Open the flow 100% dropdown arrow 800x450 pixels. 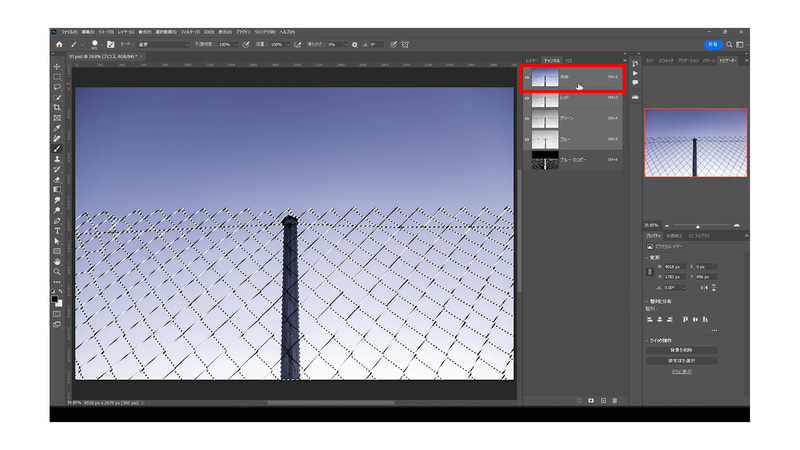288,45
